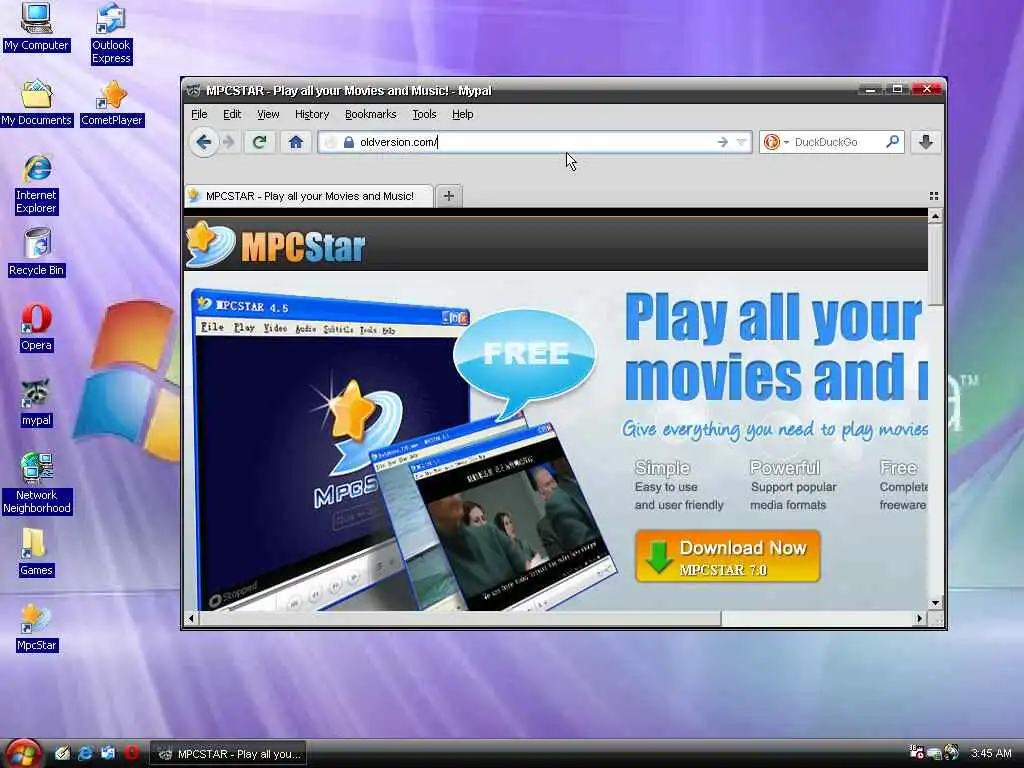Open the History menu
This screenshot has height=768, width=1024.
[x=312, y=114]
